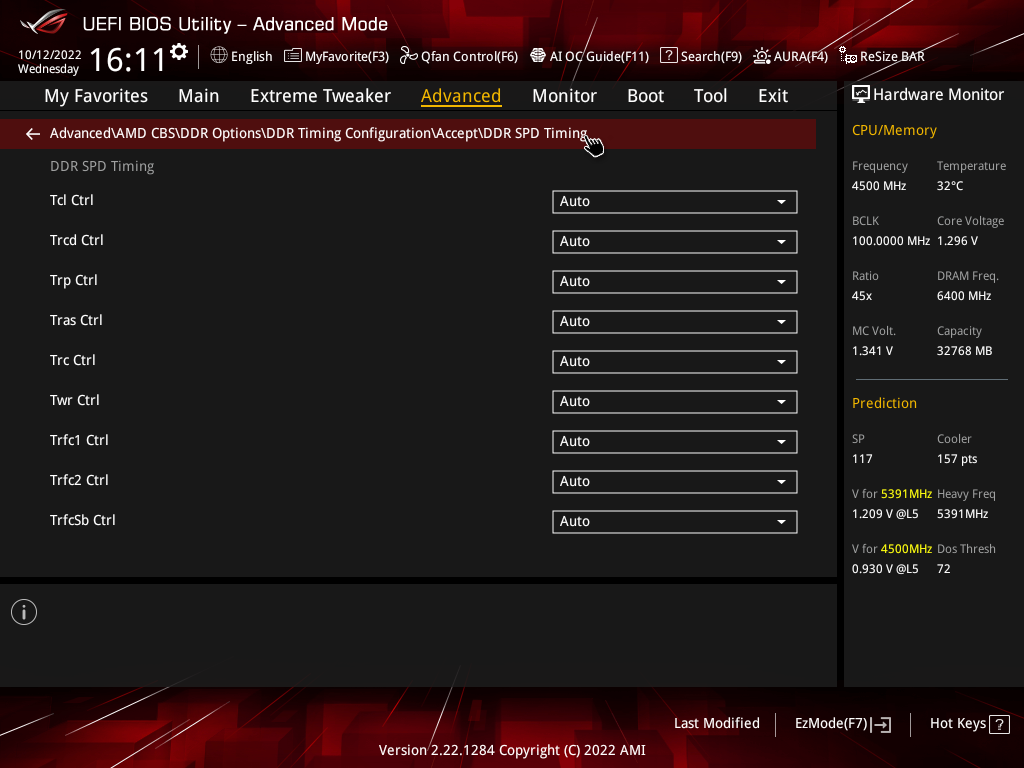Open Qfan Control(F6) fan icon
The width and height of the screenshot is (1024, 768).
[x=408, y=56]
